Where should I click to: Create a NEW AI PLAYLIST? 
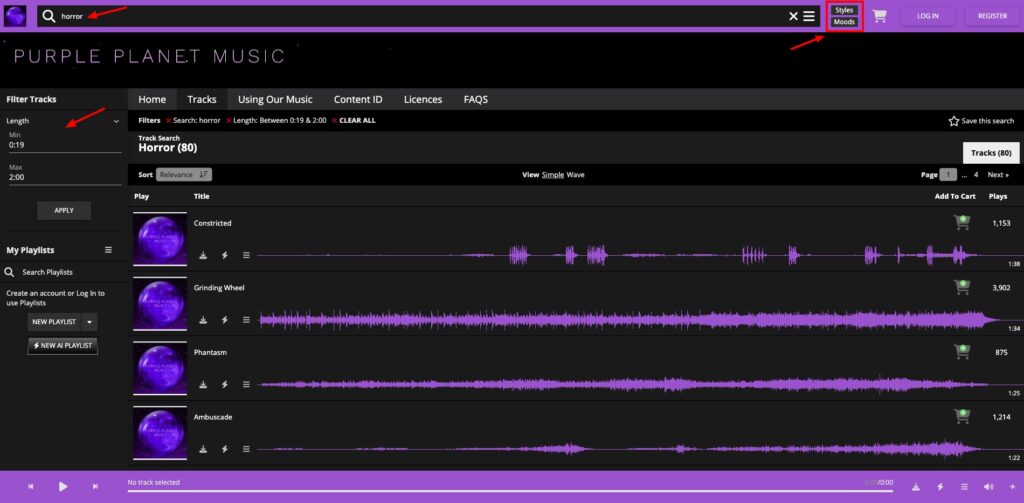[x=63, y=346]
